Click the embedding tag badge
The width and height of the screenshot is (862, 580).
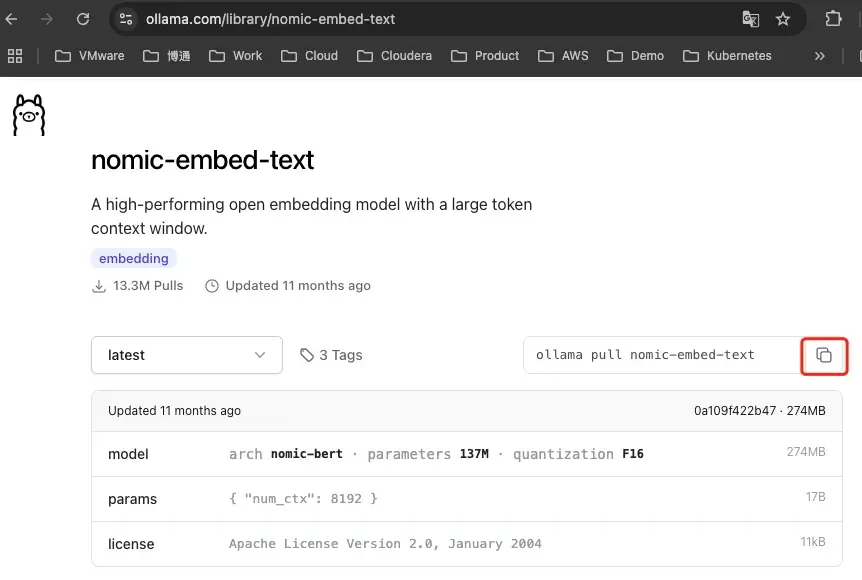tap(134, 258)
